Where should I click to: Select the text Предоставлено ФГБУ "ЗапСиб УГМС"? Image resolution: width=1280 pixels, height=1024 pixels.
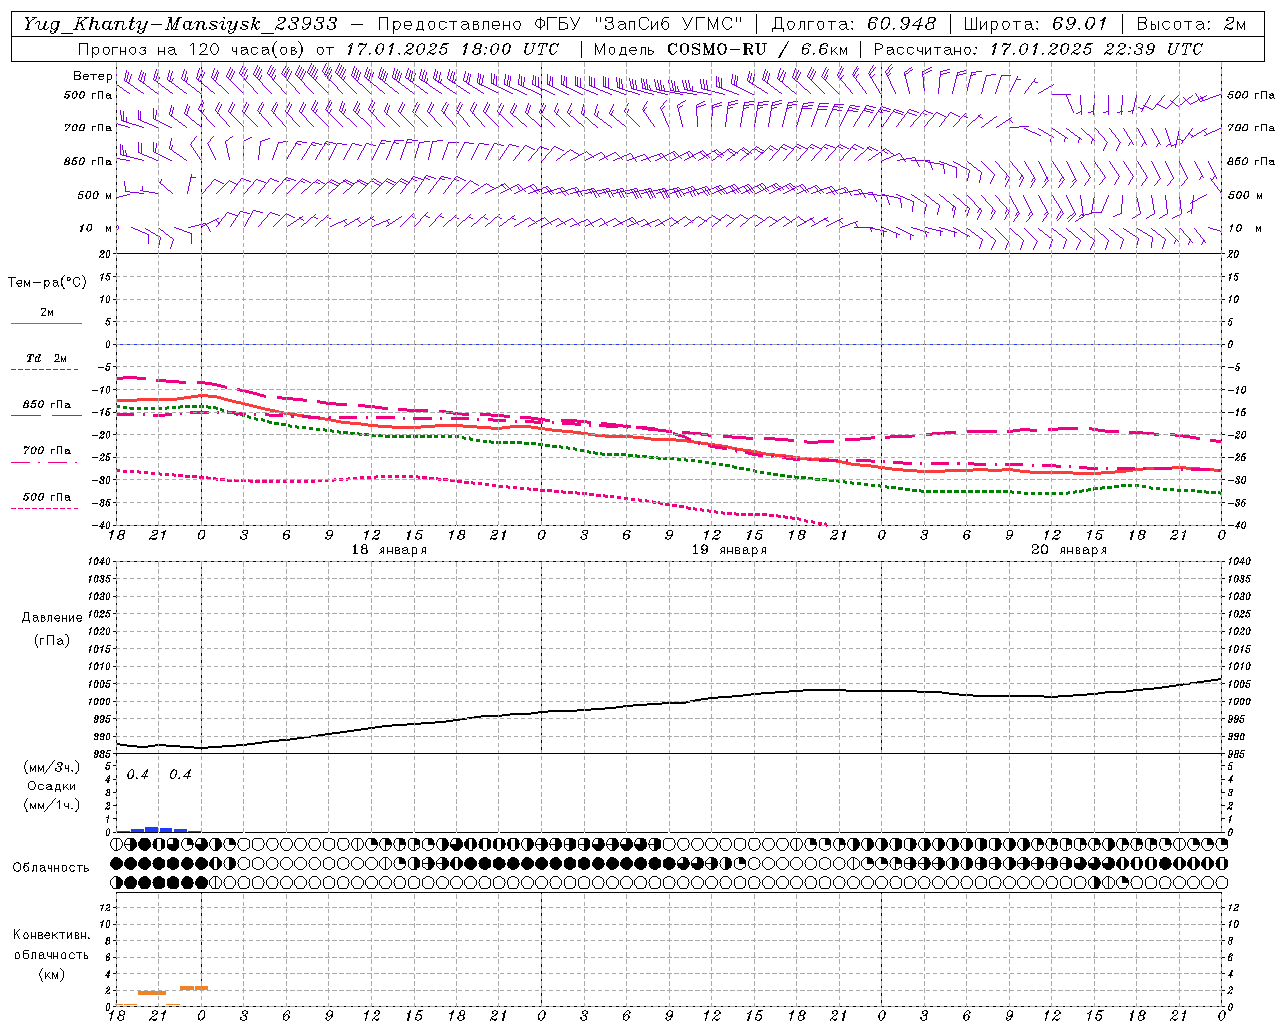(x=561, y=24)
